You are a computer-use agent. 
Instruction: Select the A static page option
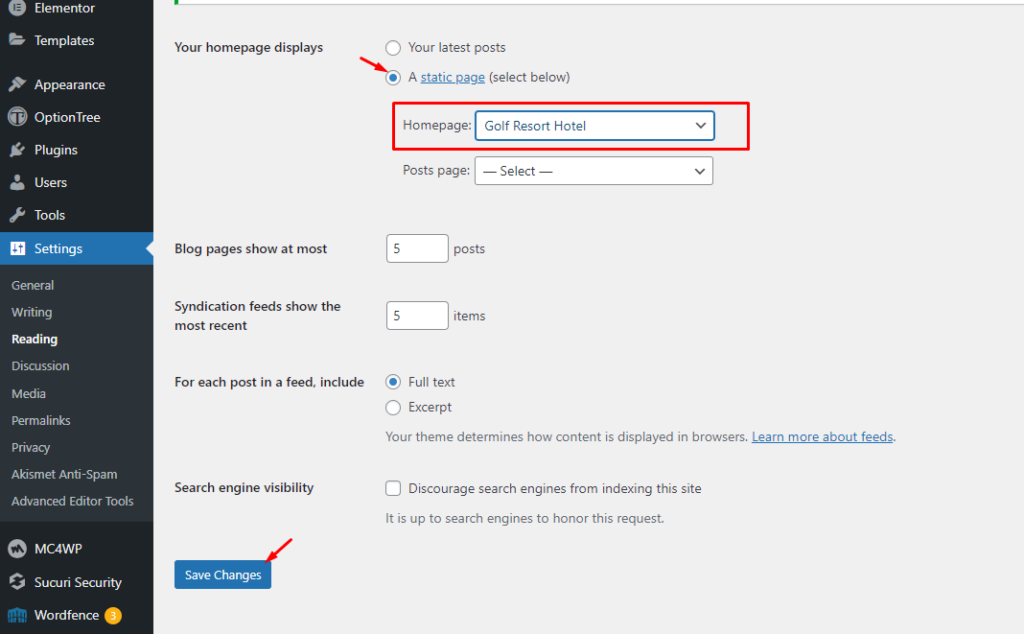[393, 77]
